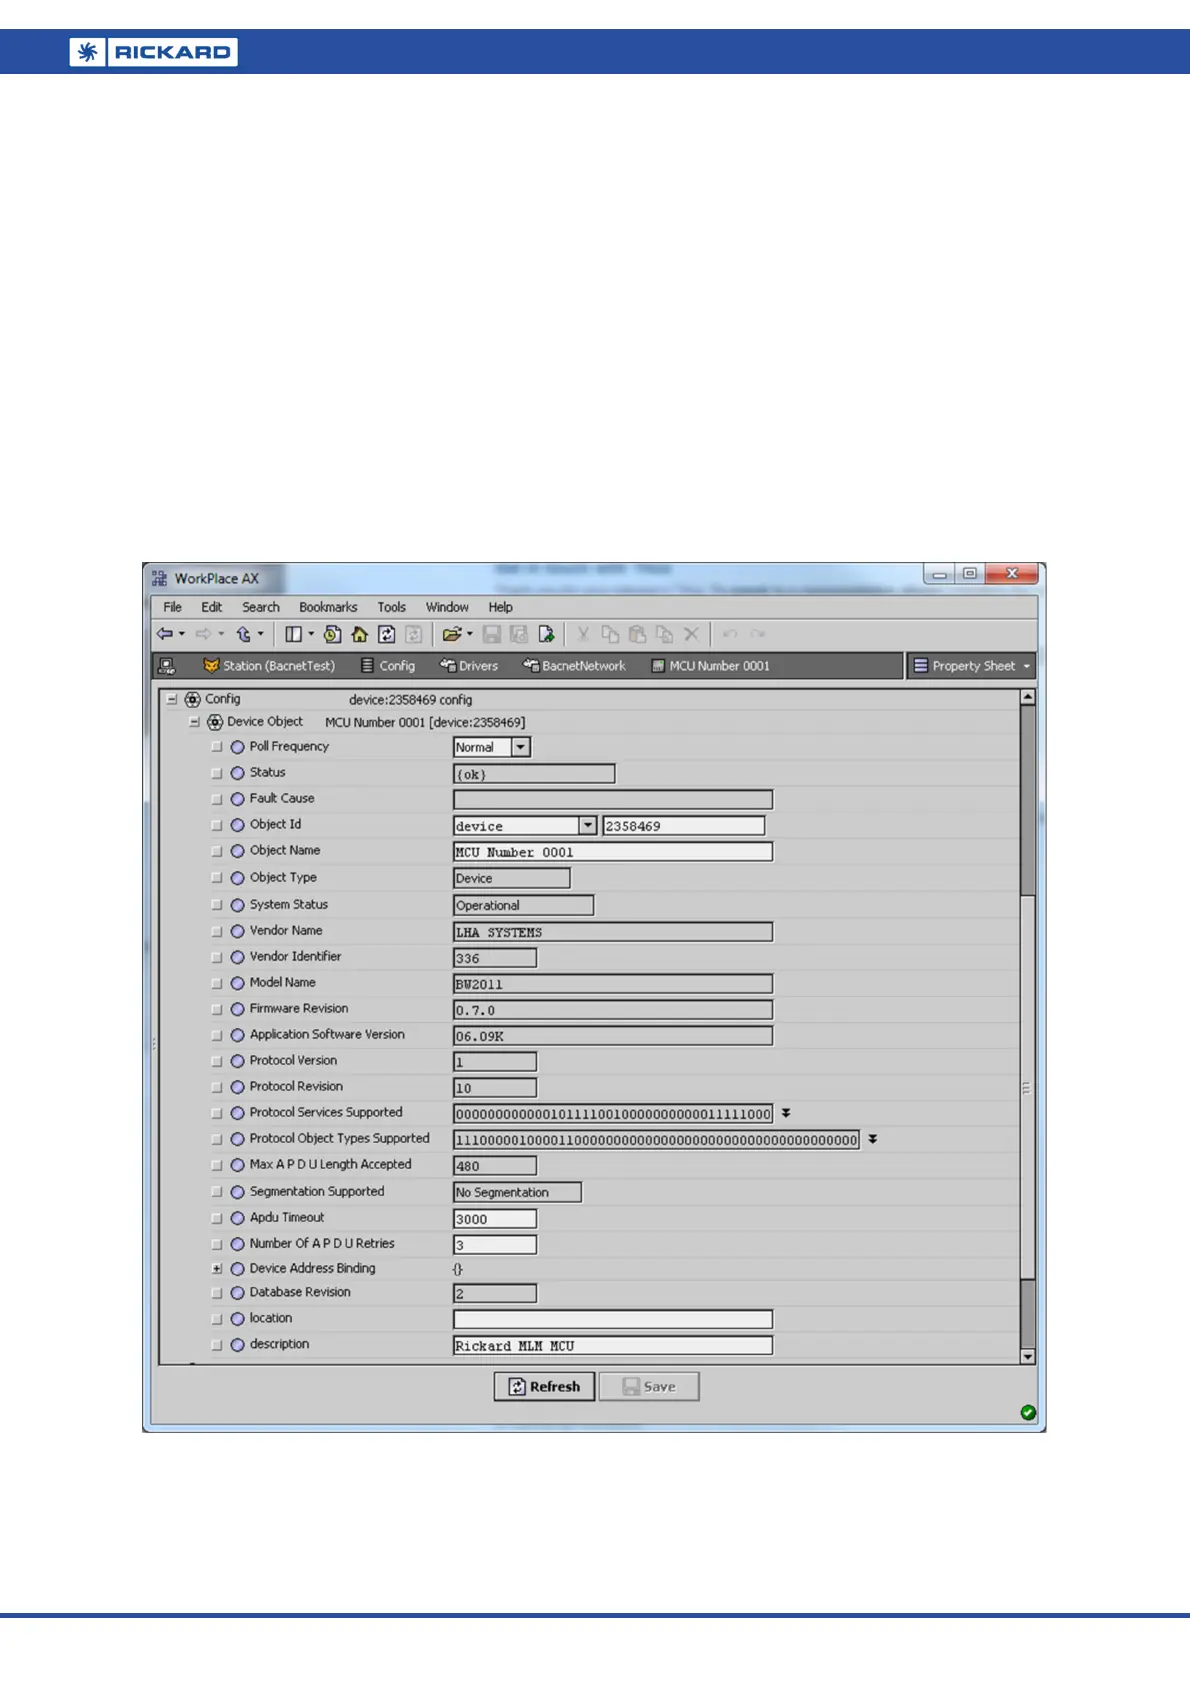
Task: Click the Duplicate icon in toolbar
Action: click(x=664, y=634)
